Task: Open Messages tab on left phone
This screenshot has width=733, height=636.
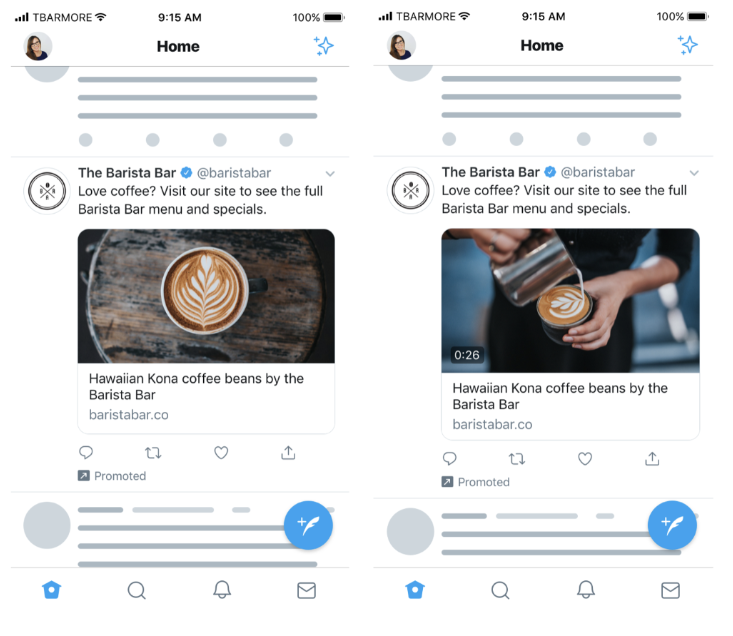Action: [307, 591]
